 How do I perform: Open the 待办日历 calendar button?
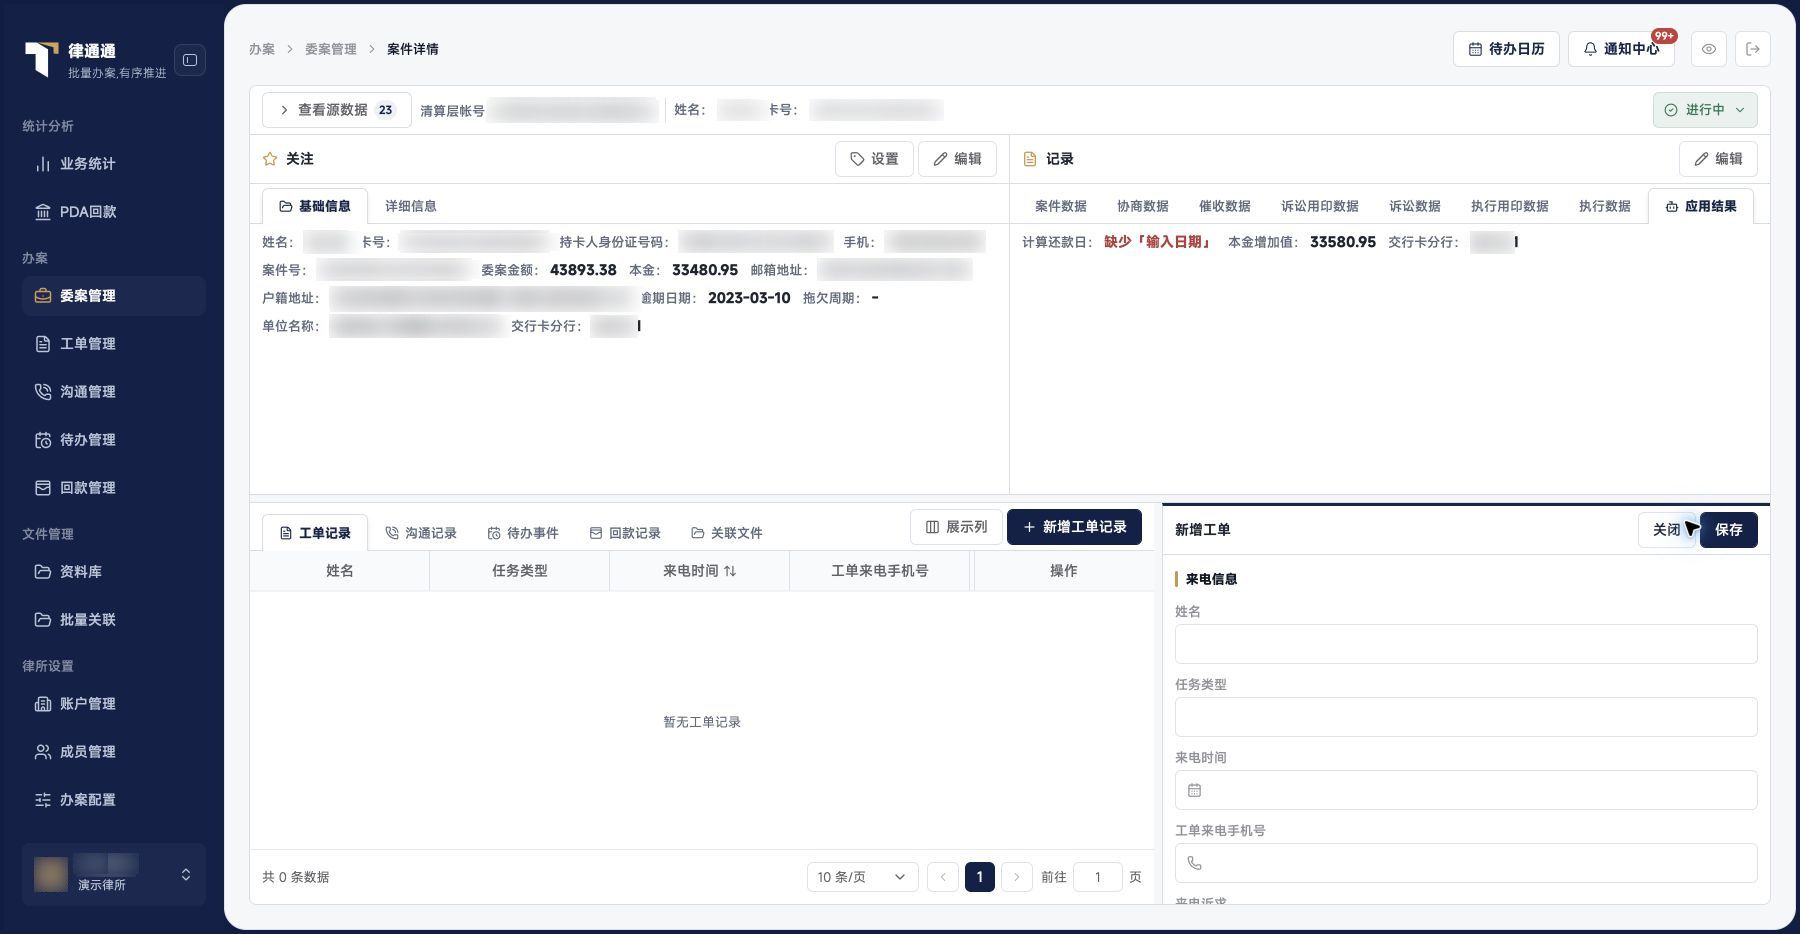1506,49
